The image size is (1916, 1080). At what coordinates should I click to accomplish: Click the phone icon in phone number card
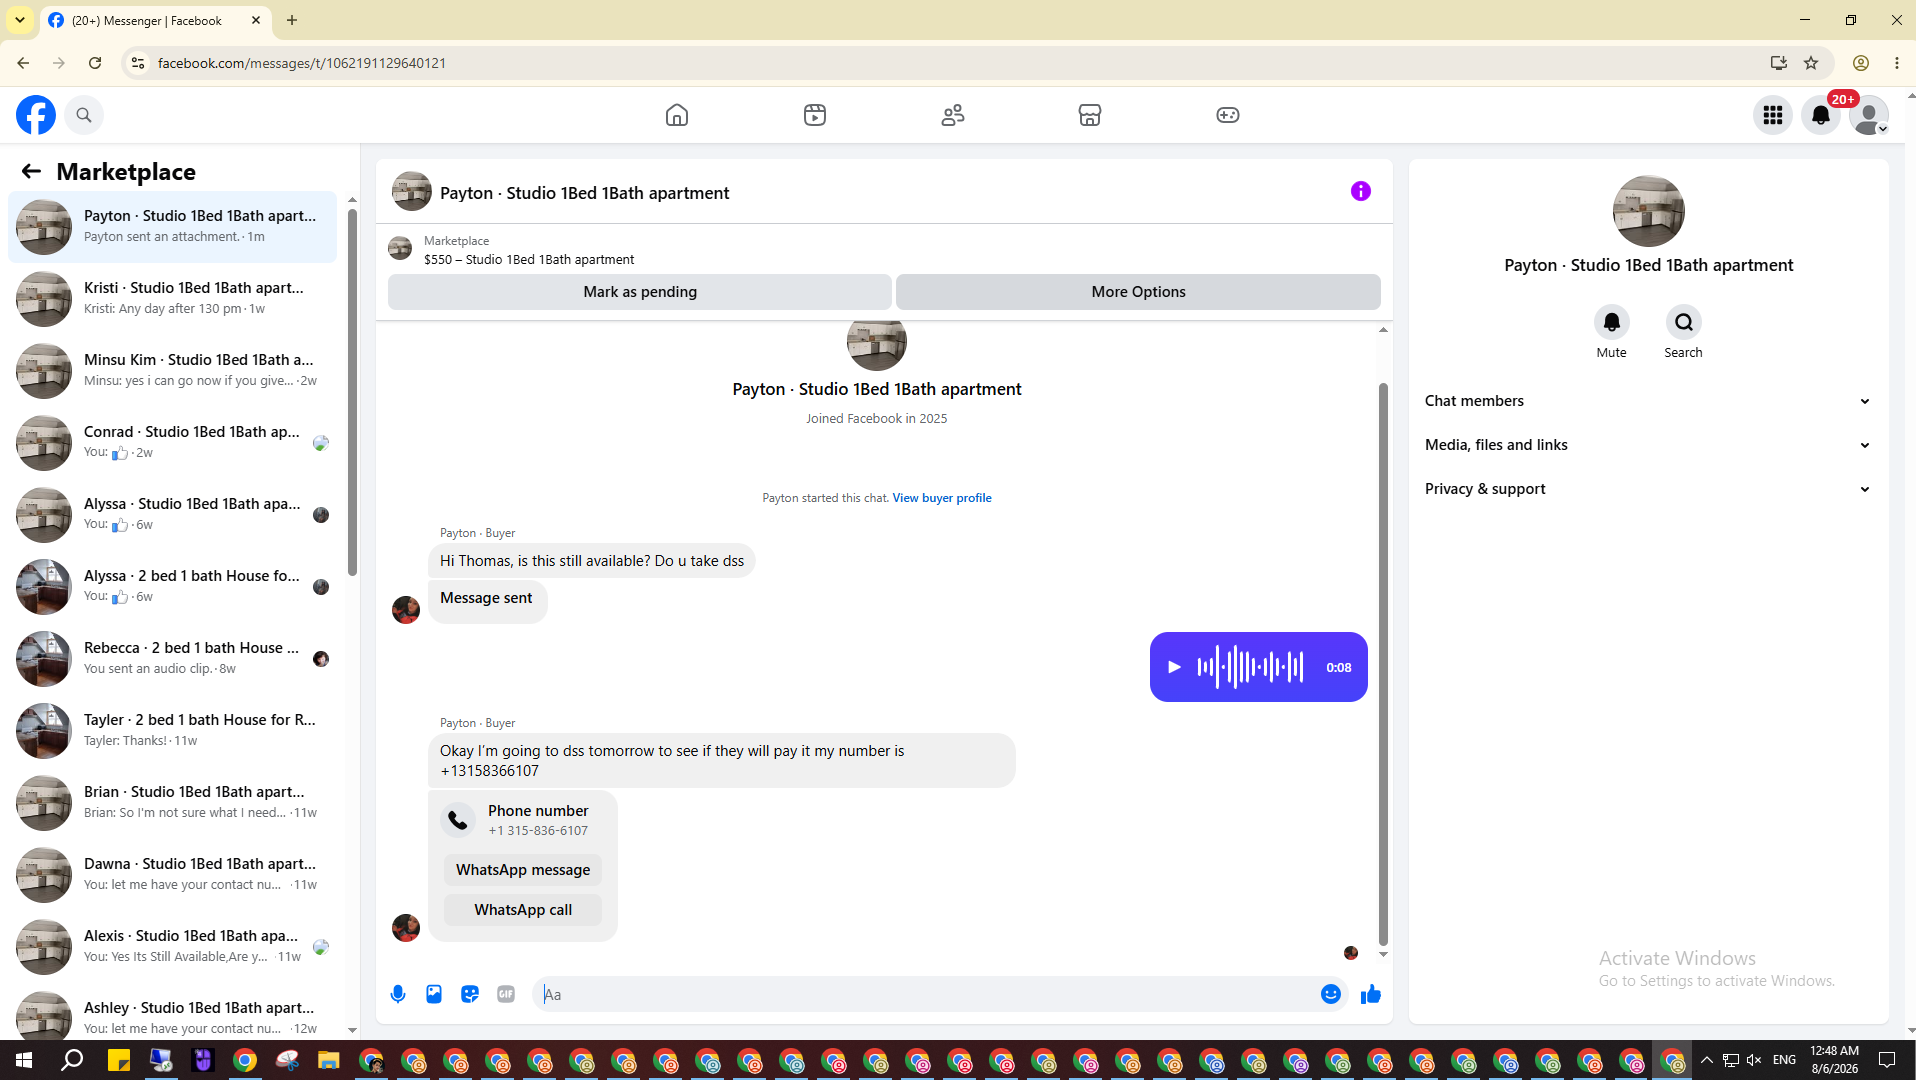[458, 820]
